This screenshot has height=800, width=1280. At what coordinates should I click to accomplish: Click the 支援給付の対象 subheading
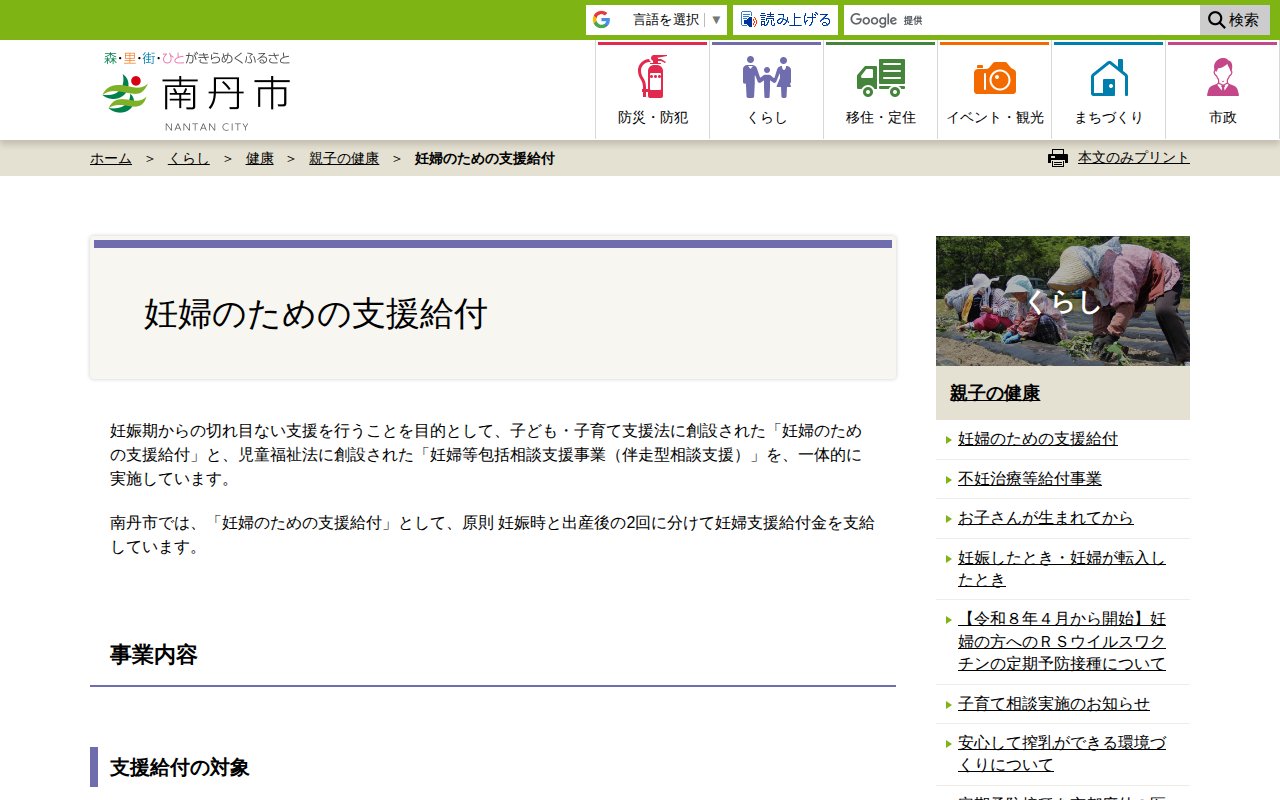[x=180, y=767]
